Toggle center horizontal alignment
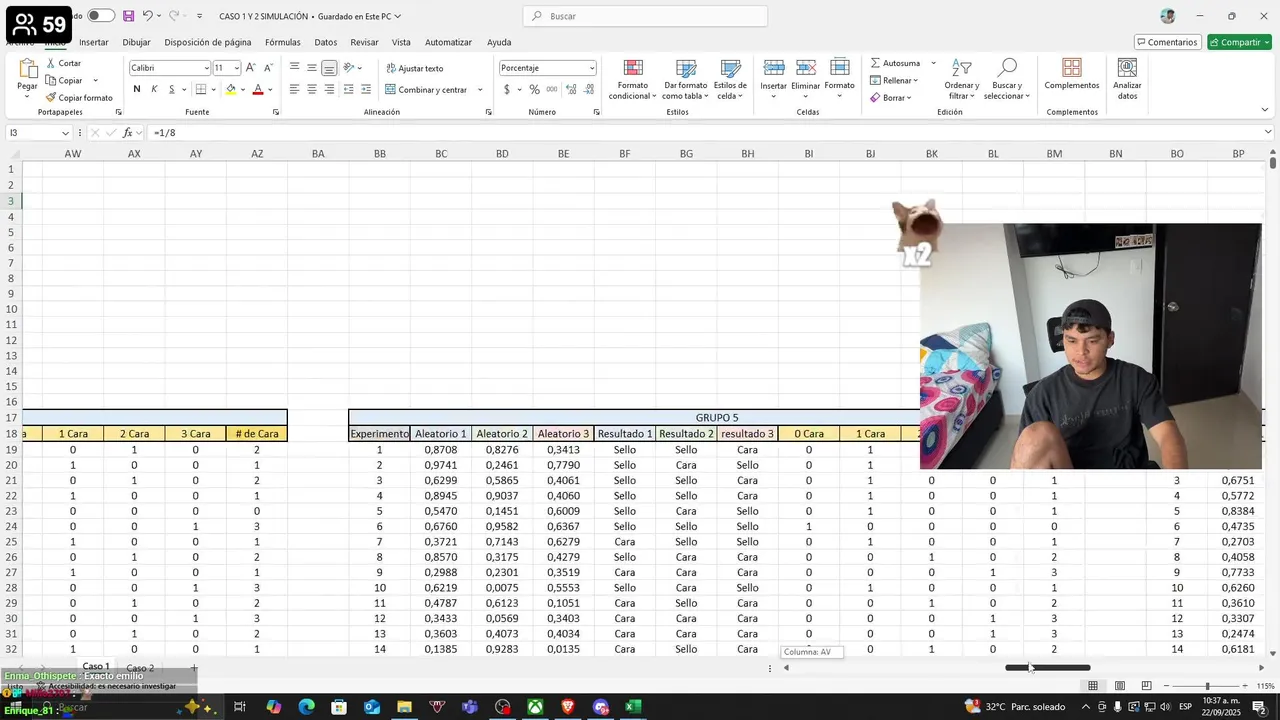 [312, 89]
